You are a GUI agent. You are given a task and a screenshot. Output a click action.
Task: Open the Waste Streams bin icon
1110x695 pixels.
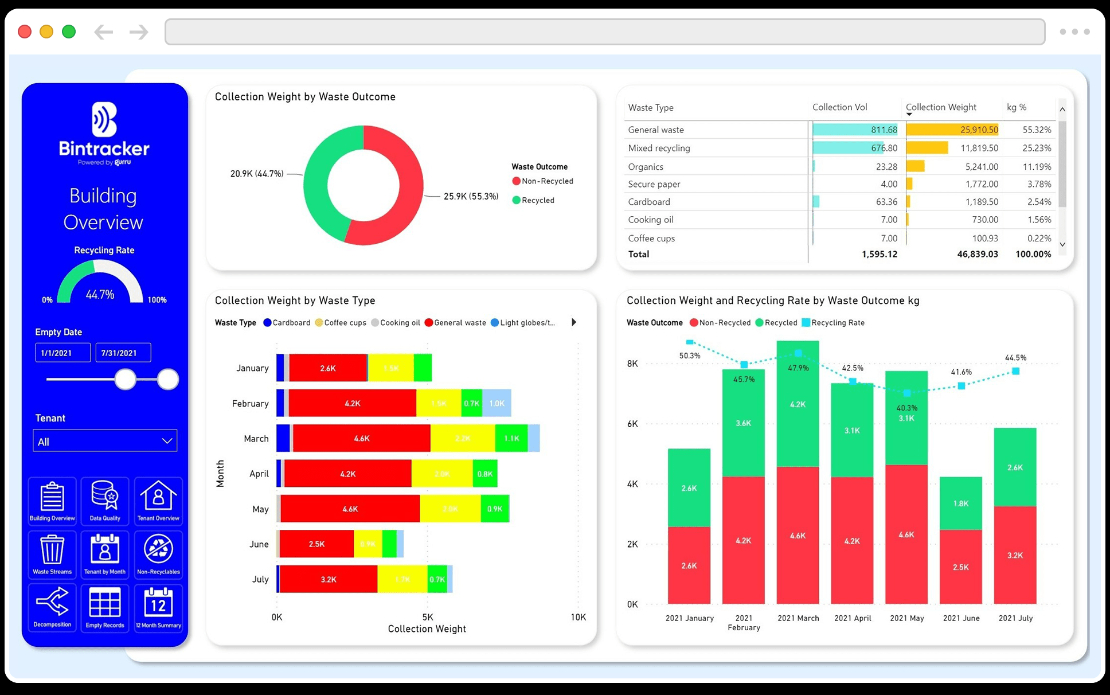pos(52,555)
